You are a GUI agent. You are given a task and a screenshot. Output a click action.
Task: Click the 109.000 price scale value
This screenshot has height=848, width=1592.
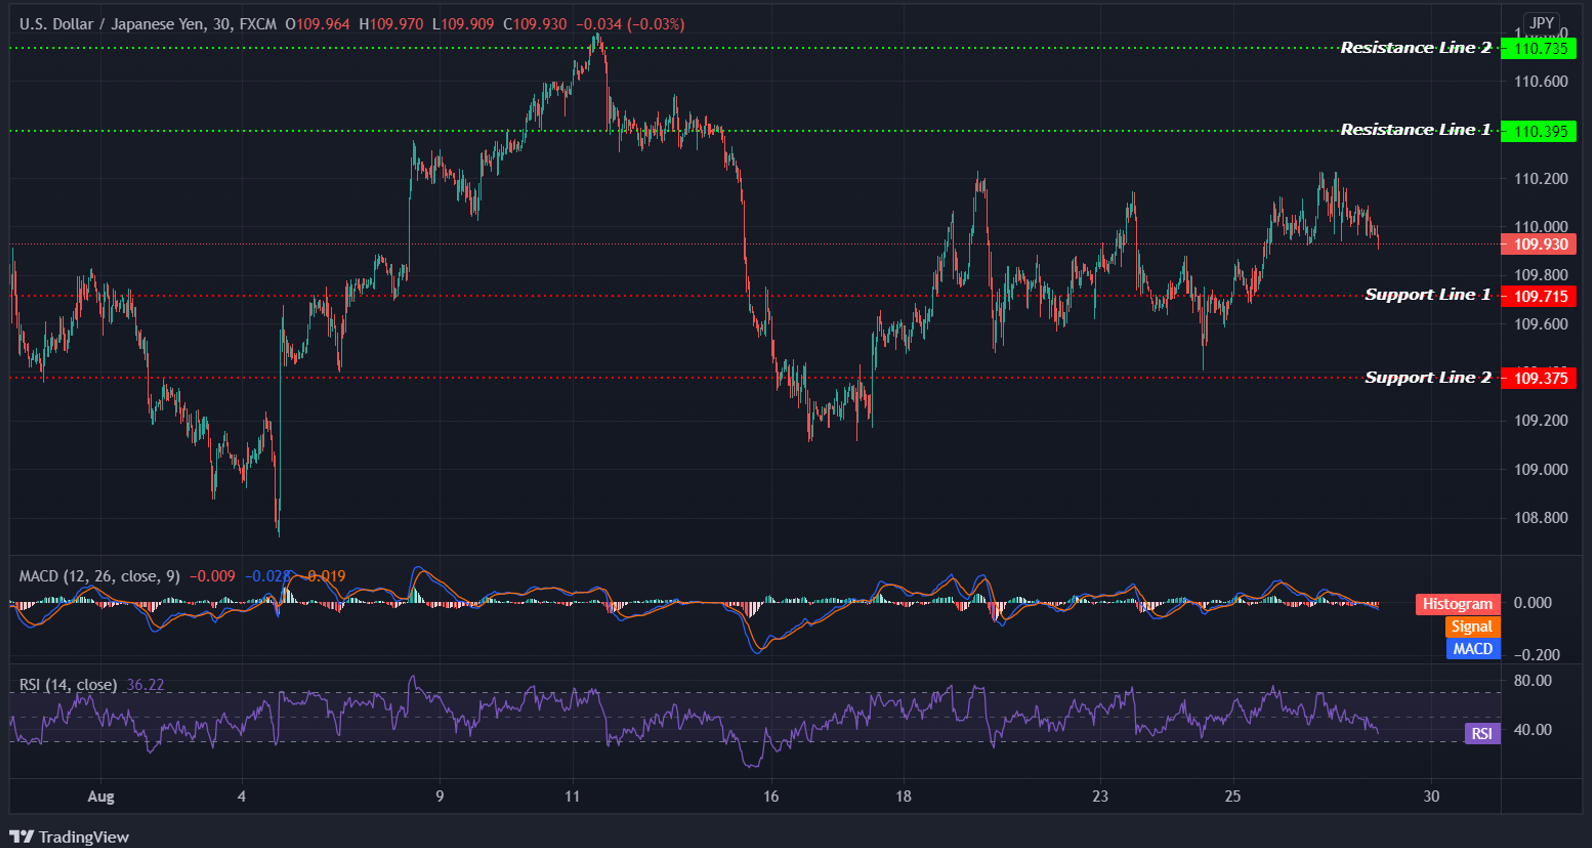[x=1541, y=469]
